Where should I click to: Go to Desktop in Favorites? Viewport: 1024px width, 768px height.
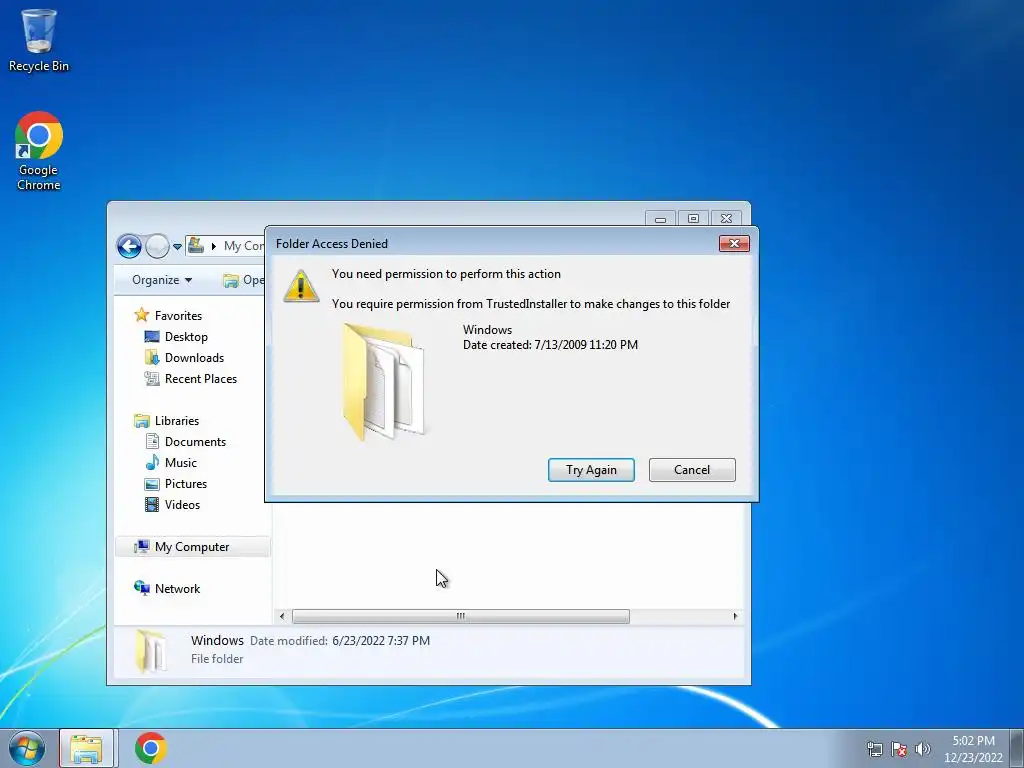(x=186, y=336)
